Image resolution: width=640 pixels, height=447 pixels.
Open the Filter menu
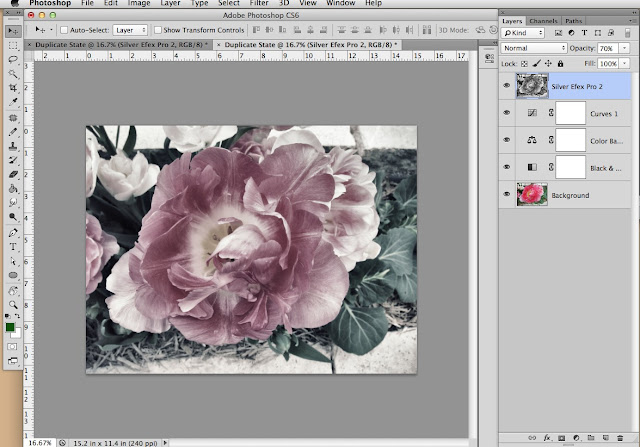pos(259,4)
